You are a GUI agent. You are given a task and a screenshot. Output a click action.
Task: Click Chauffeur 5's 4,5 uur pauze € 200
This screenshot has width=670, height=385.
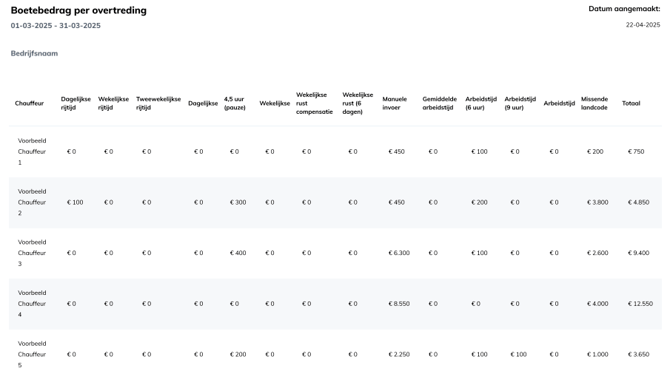[x=238, y=355]
